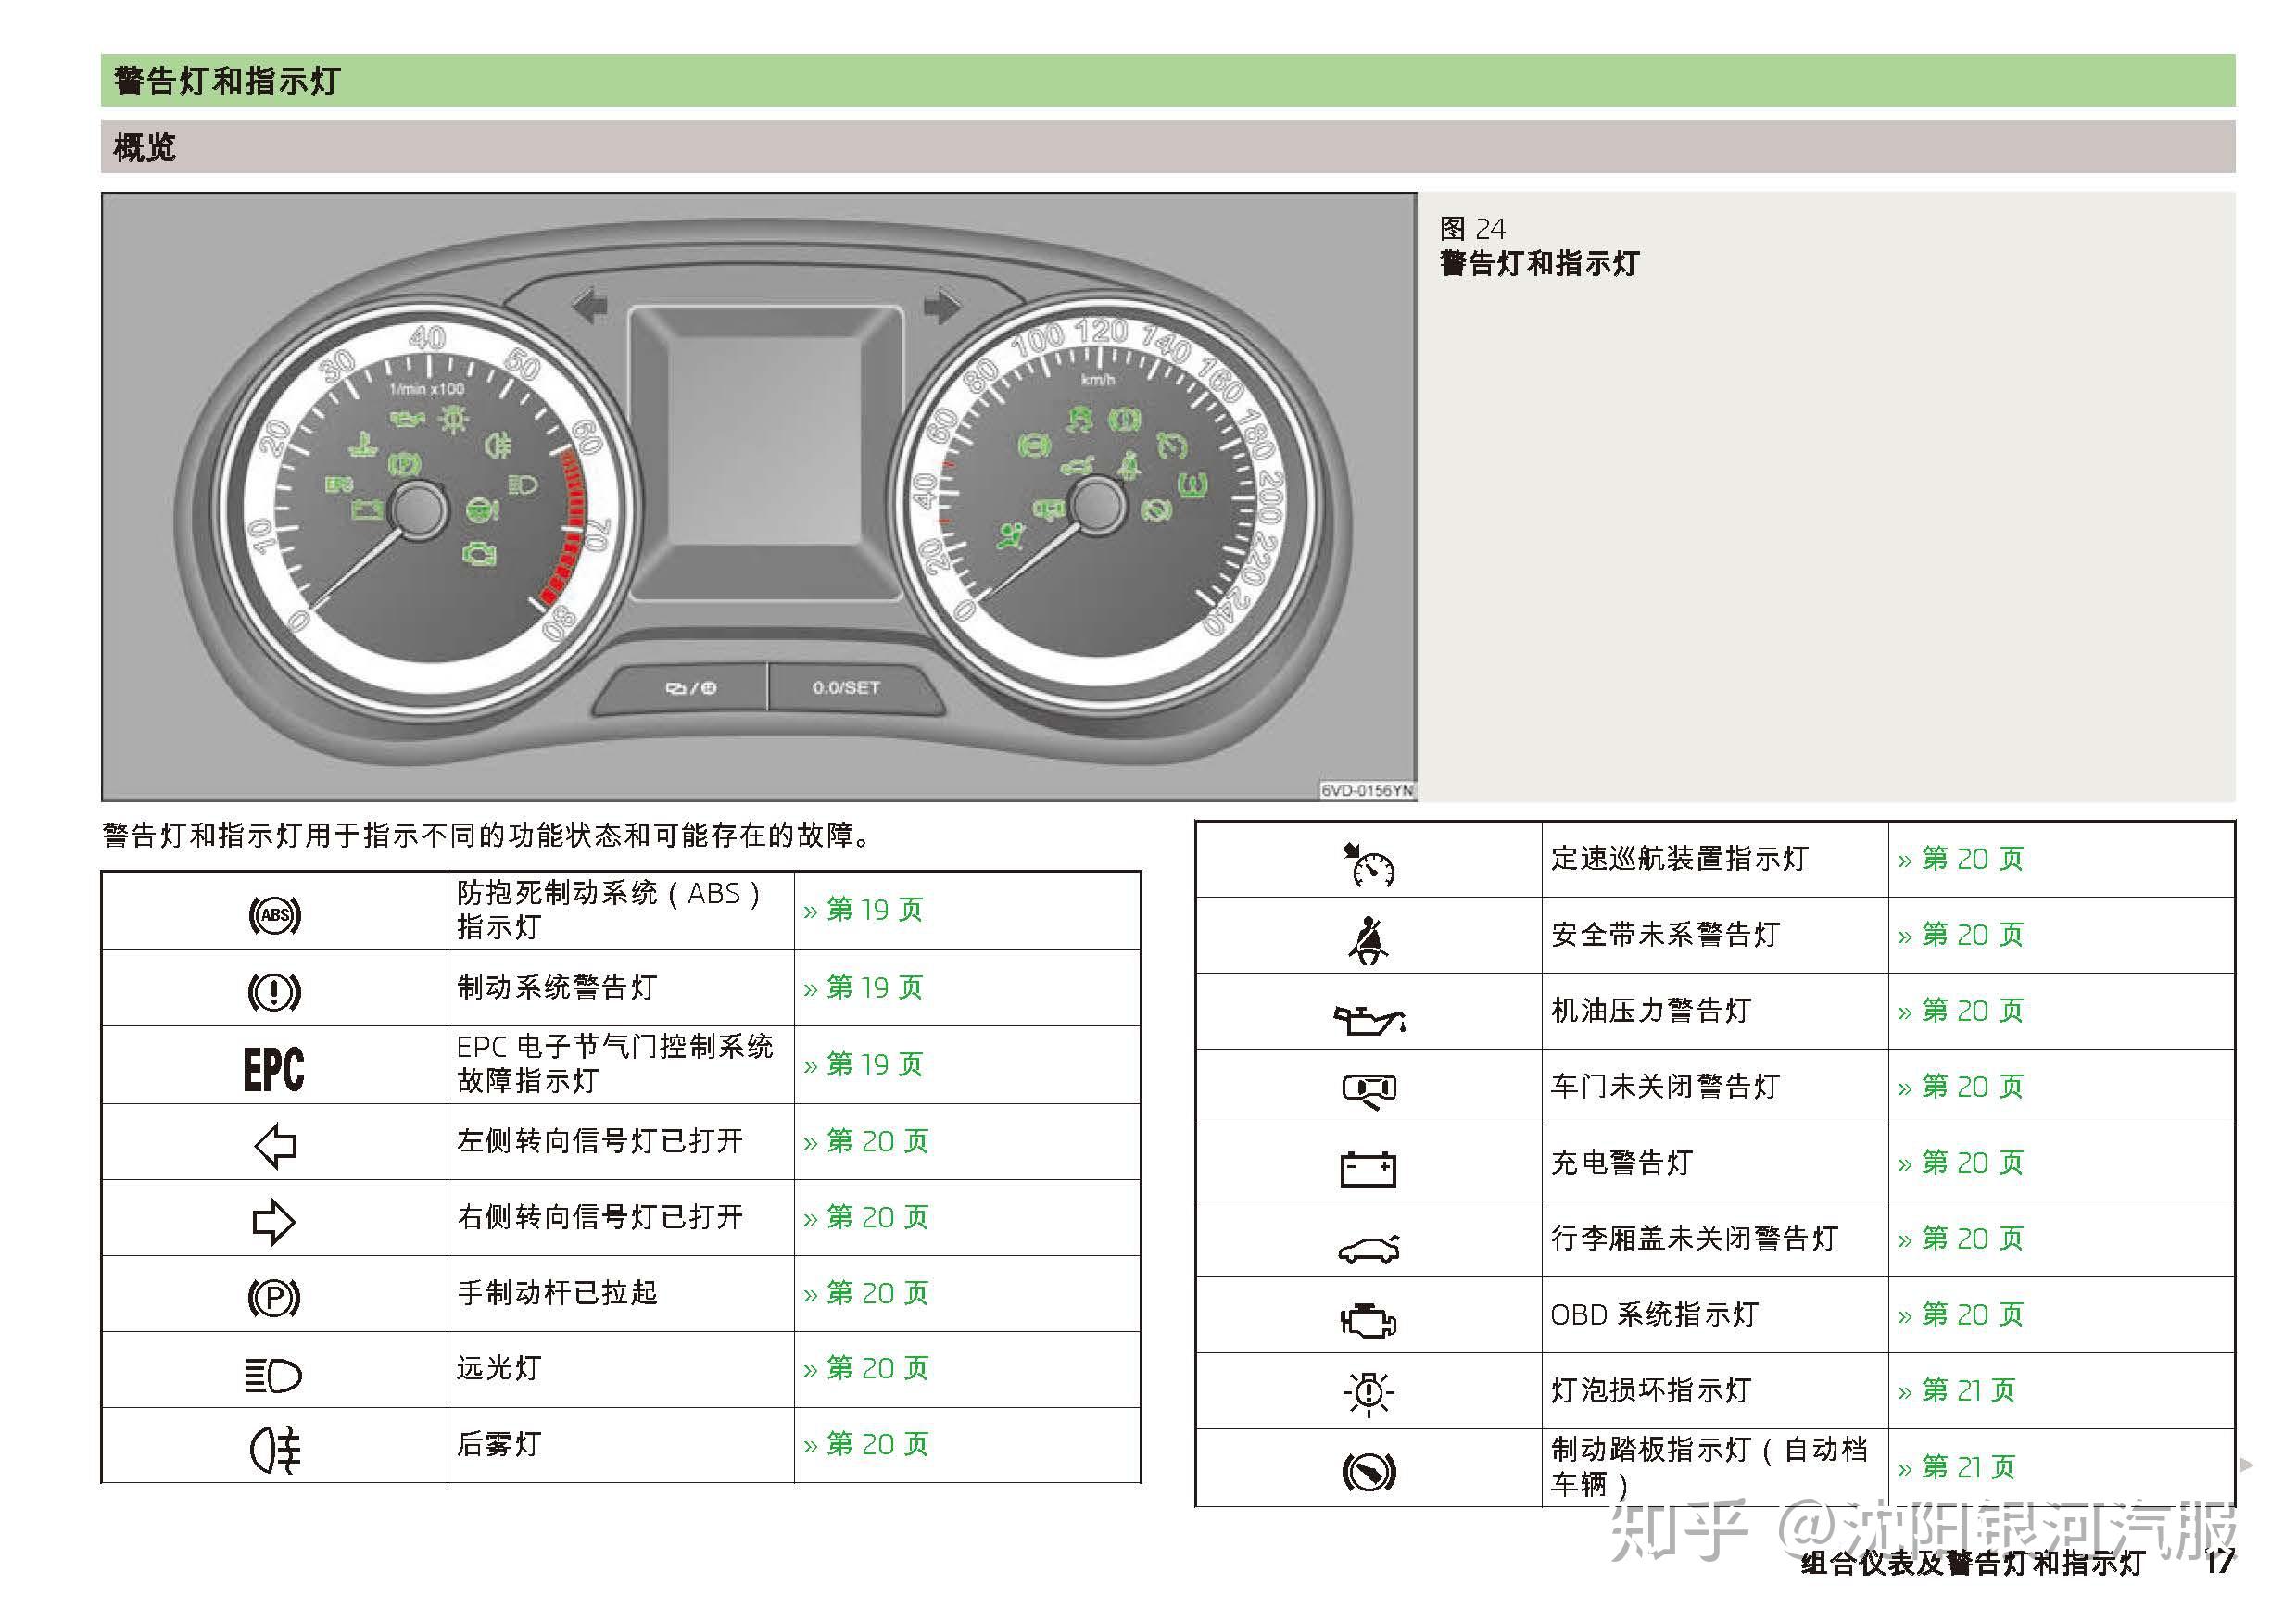Open page 20 link for OBD 系统指示灯
This screenshot has width=2296, height=1622.
(x=1961, y=1315)
